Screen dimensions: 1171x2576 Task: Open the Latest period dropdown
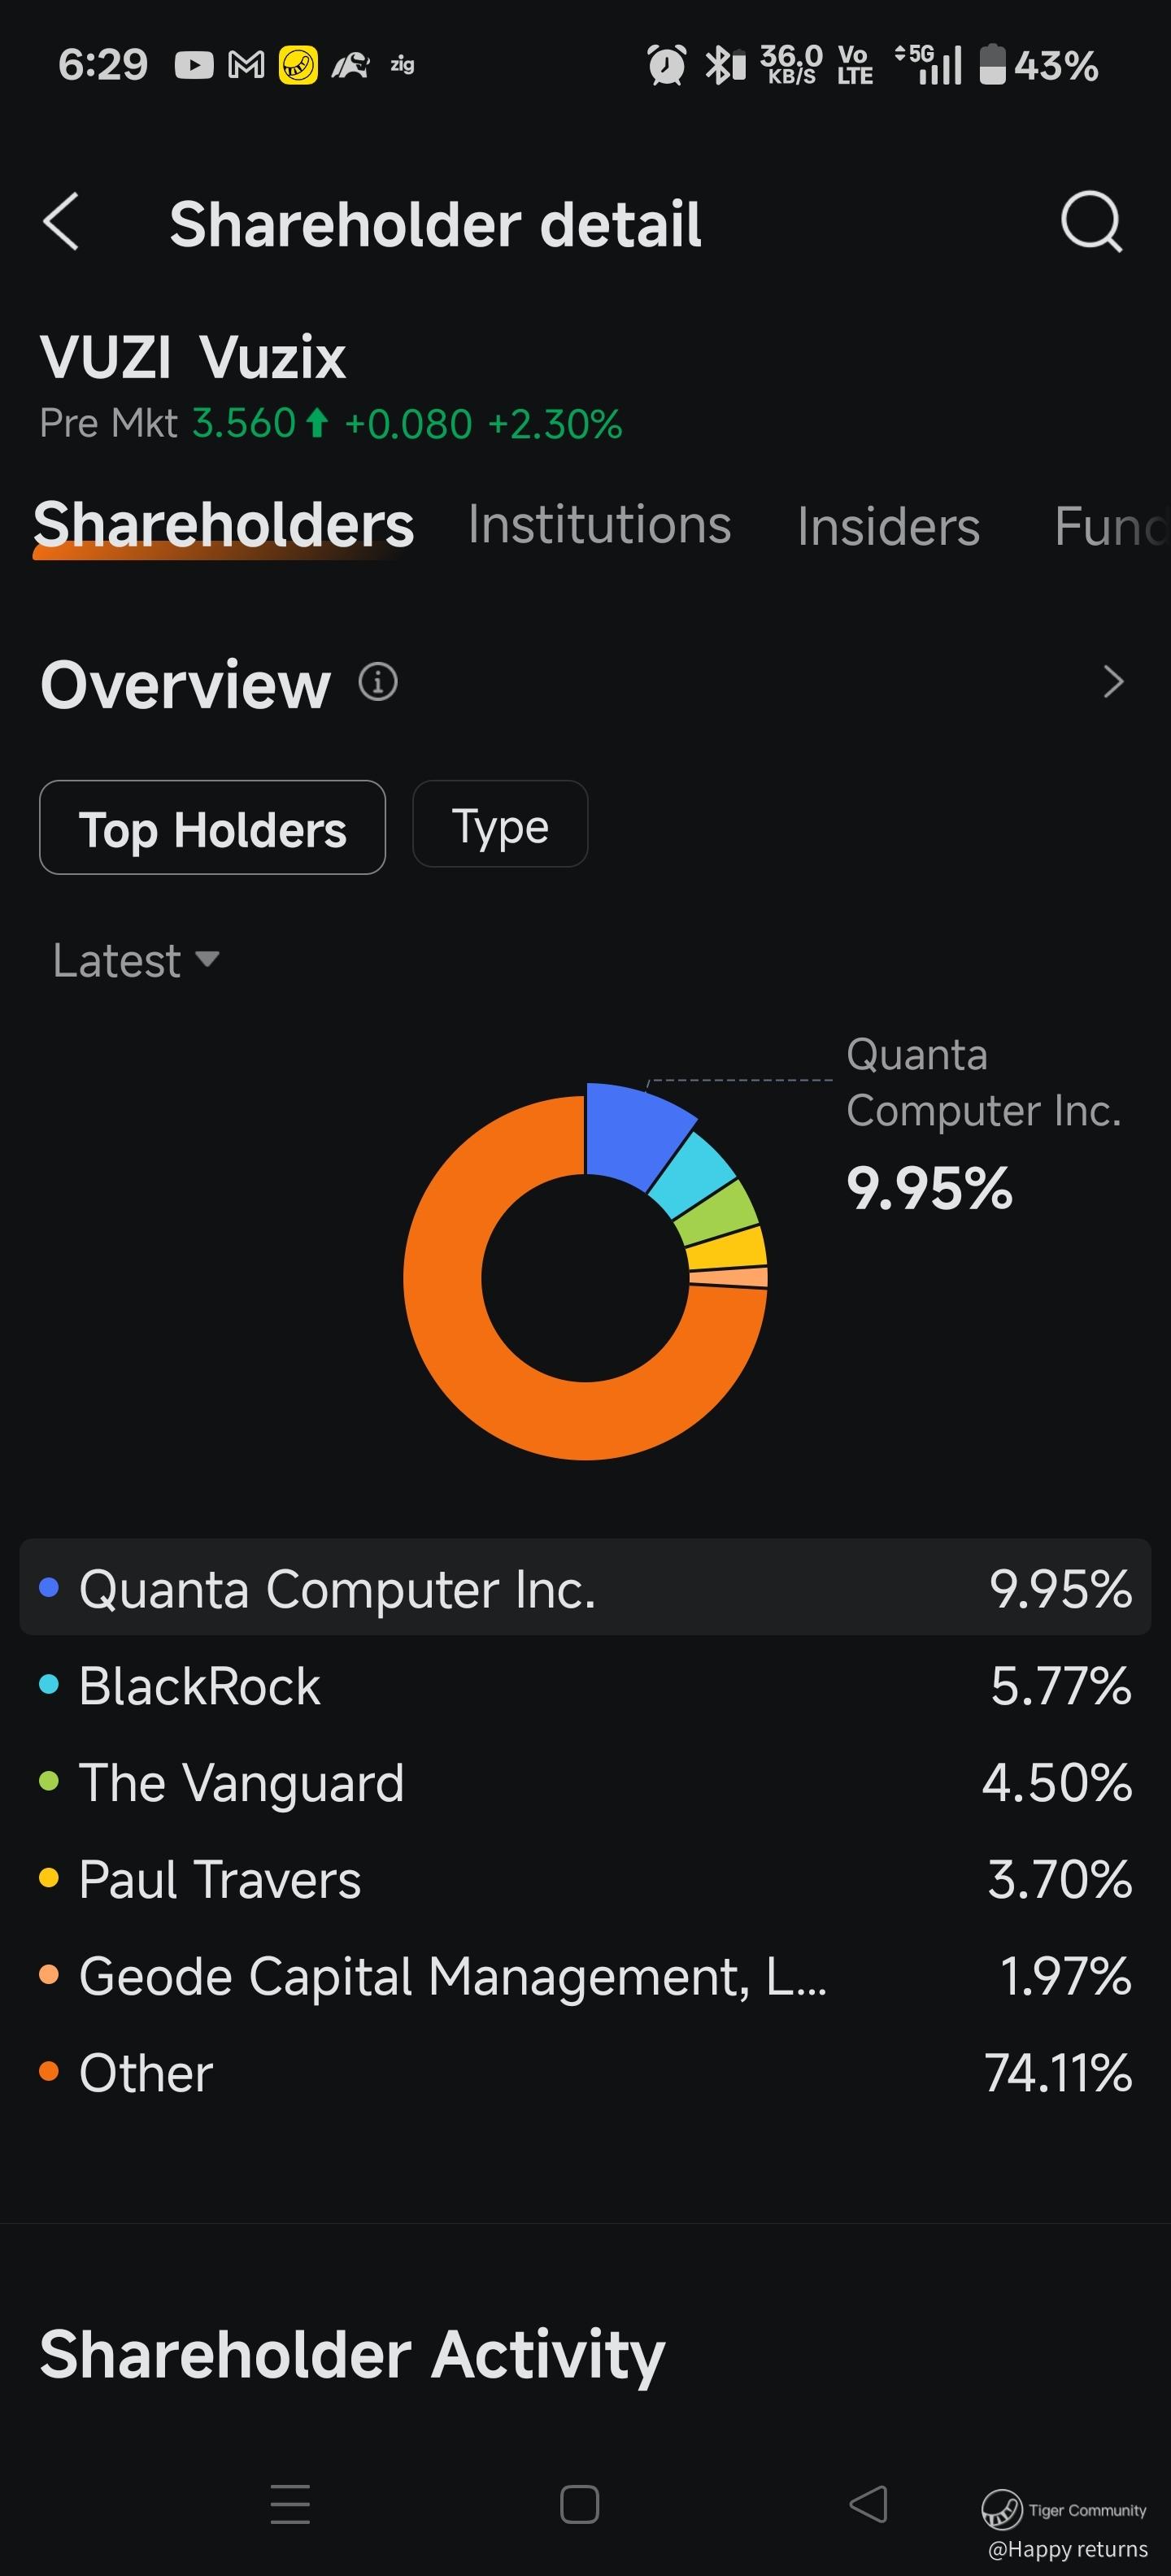(x=136, y=961)
